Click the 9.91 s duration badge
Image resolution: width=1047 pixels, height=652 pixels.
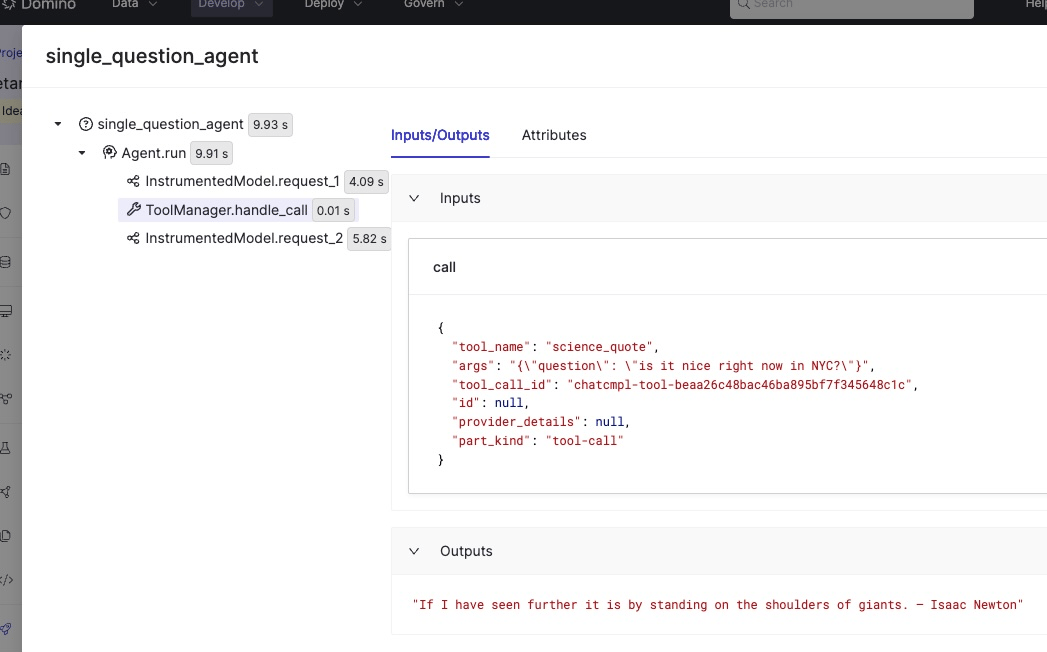[212, 154]
